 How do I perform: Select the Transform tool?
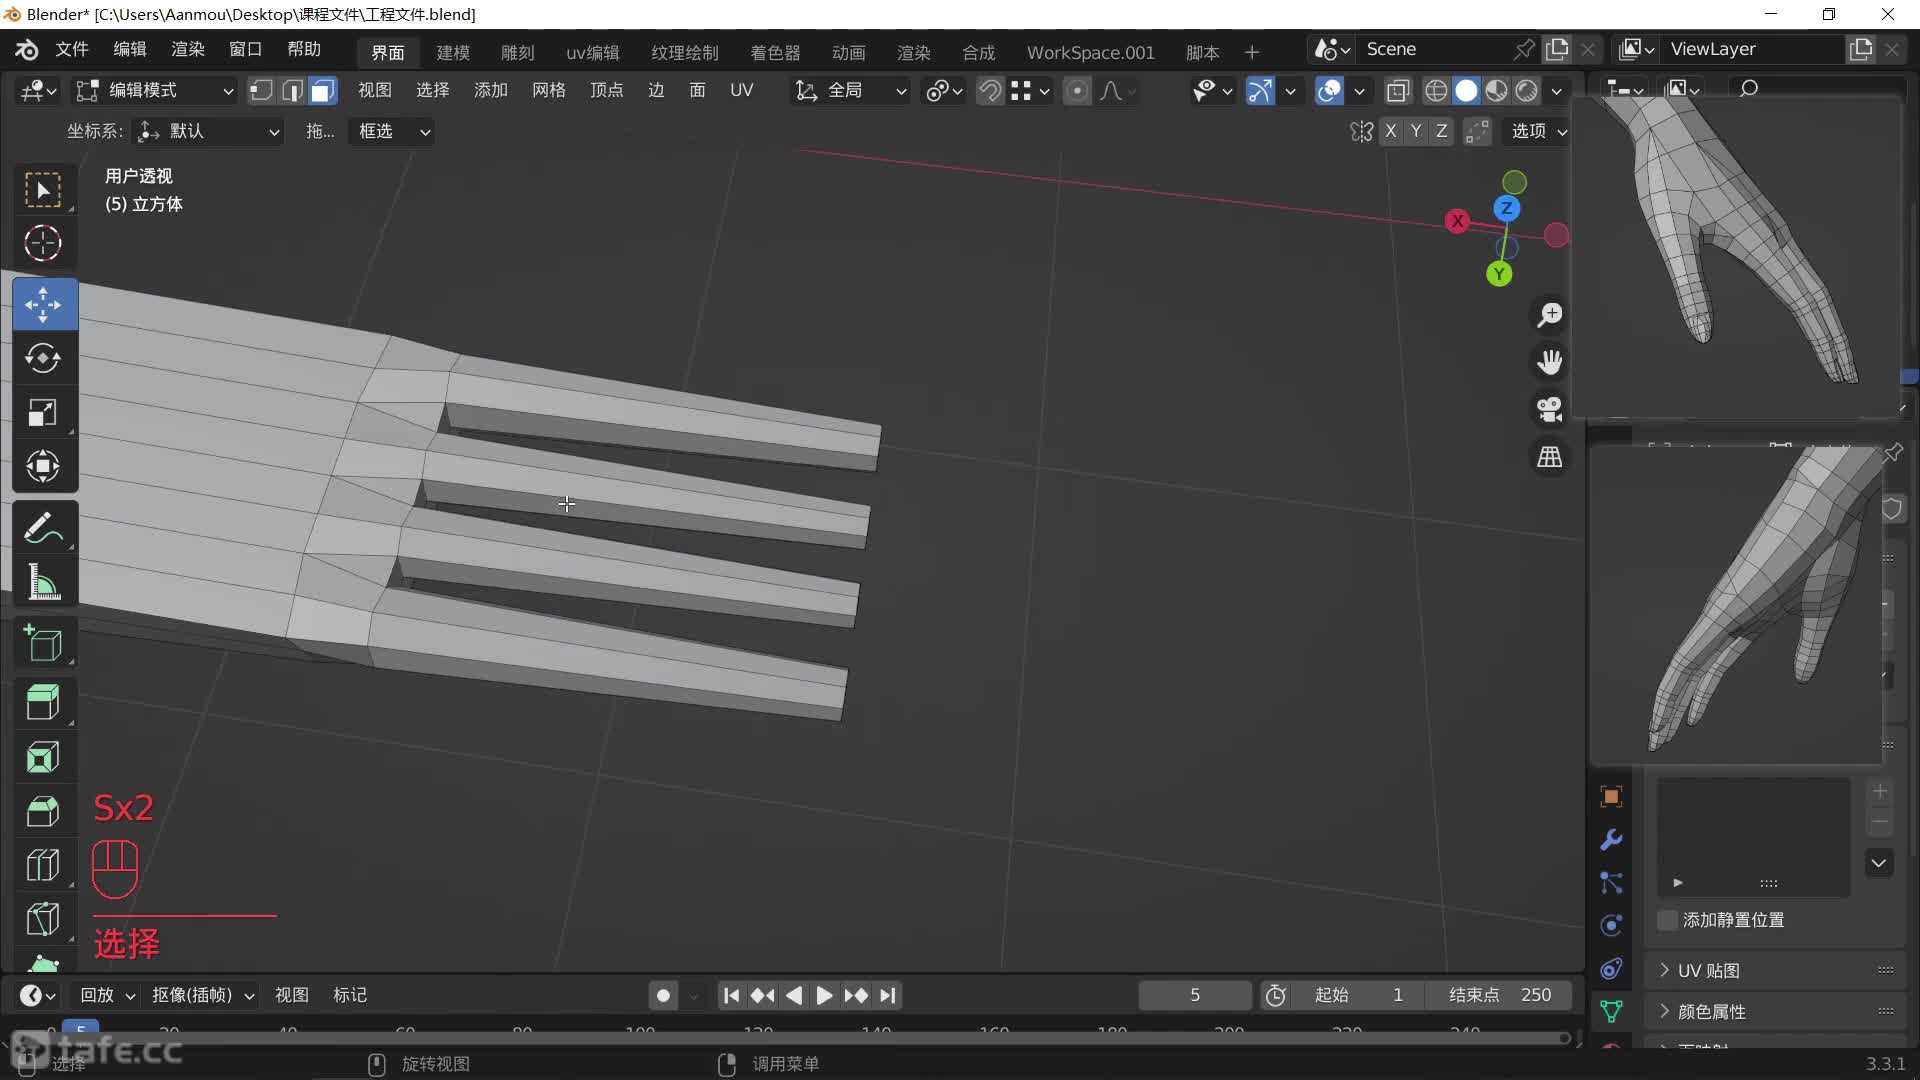(x=43, y=466)
